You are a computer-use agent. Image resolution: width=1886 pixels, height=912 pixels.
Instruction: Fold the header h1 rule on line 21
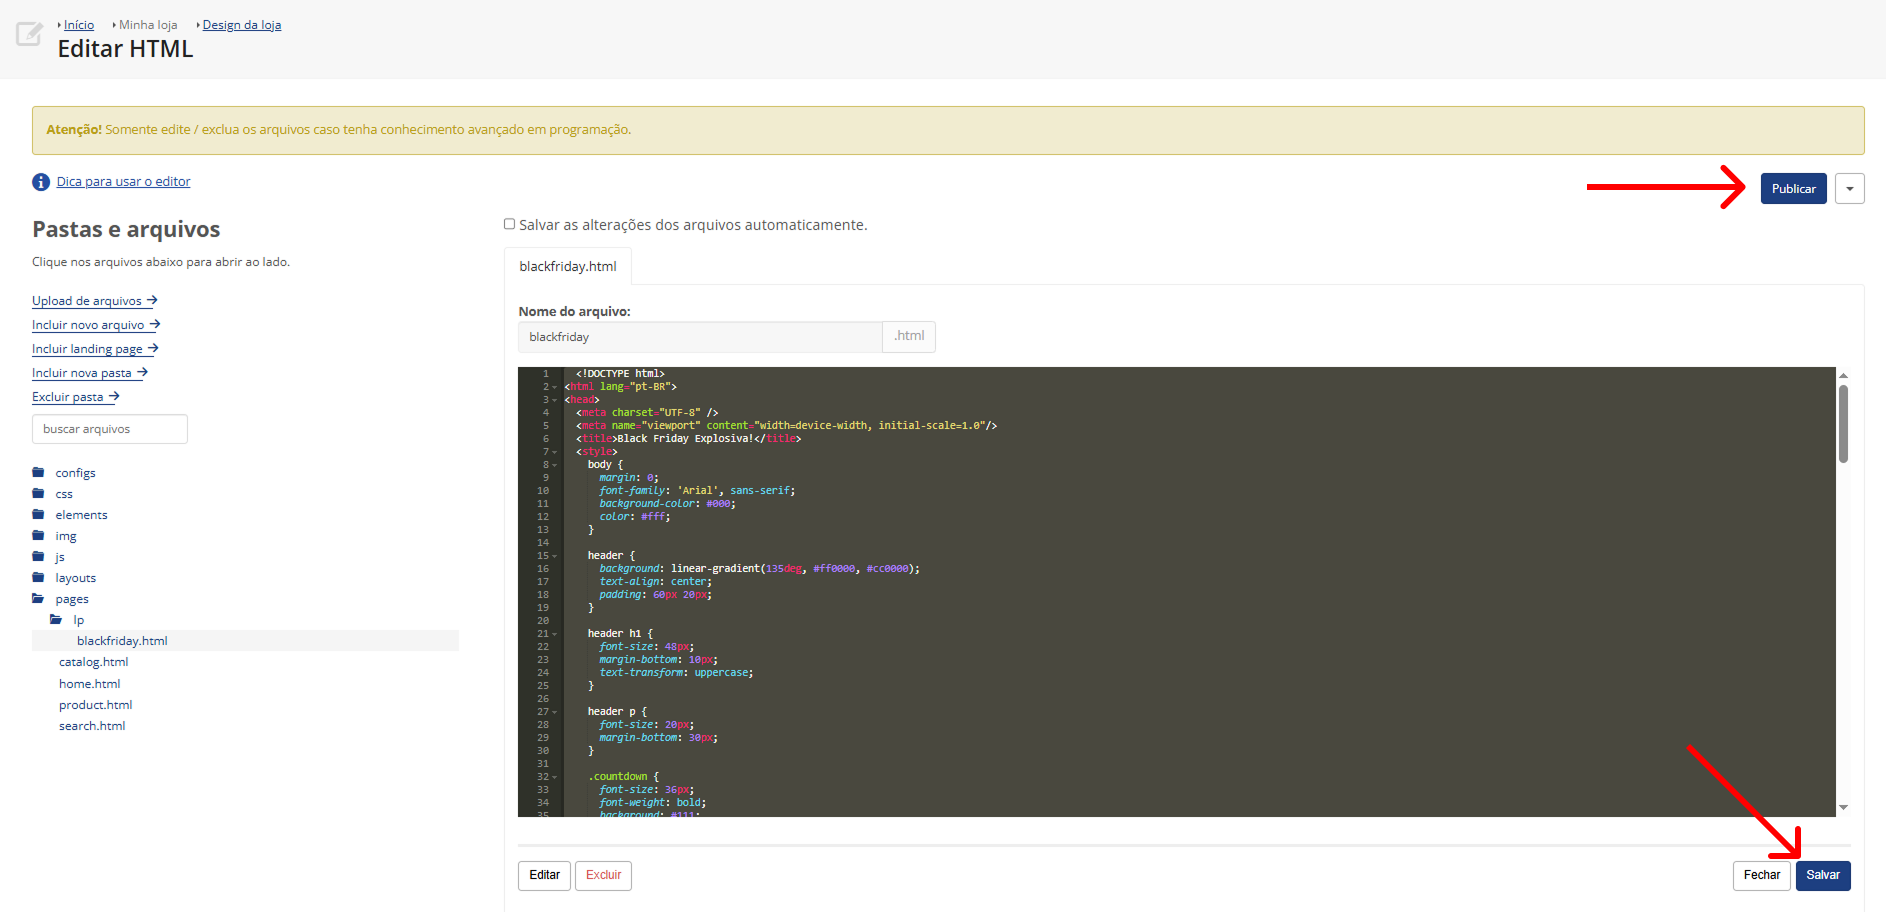(555, 634)
